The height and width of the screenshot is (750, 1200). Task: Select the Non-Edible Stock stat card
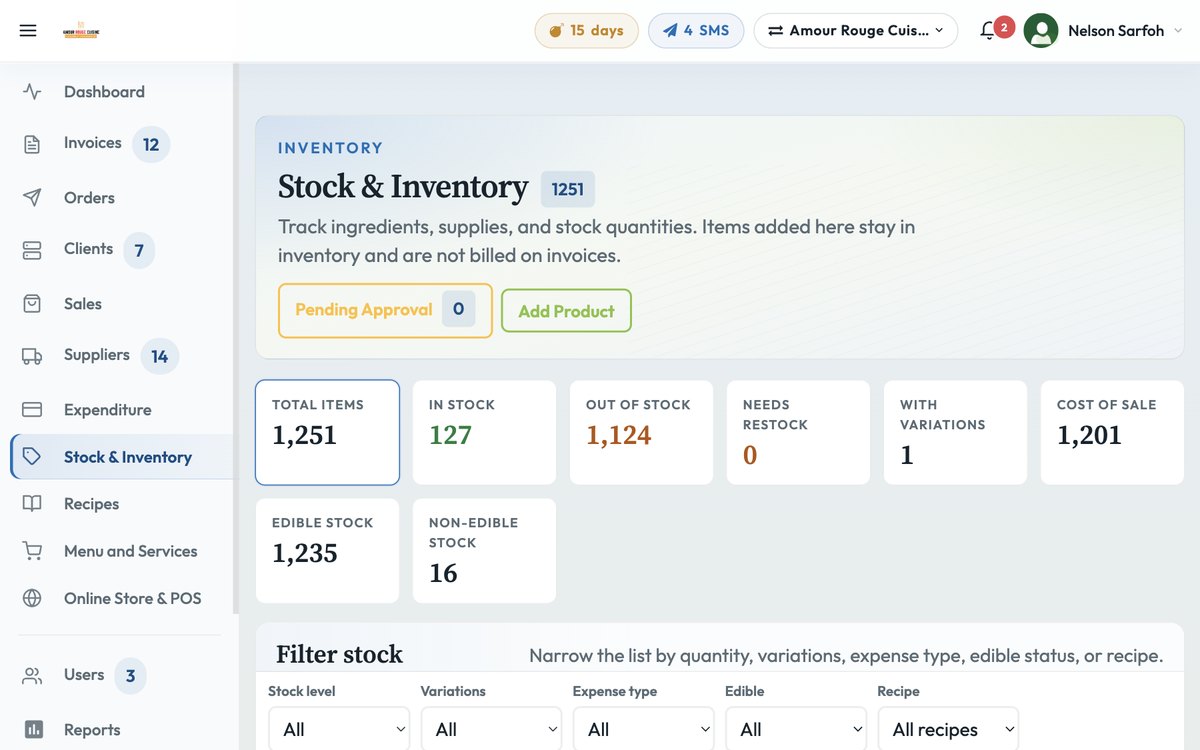(x=484, y=551)
